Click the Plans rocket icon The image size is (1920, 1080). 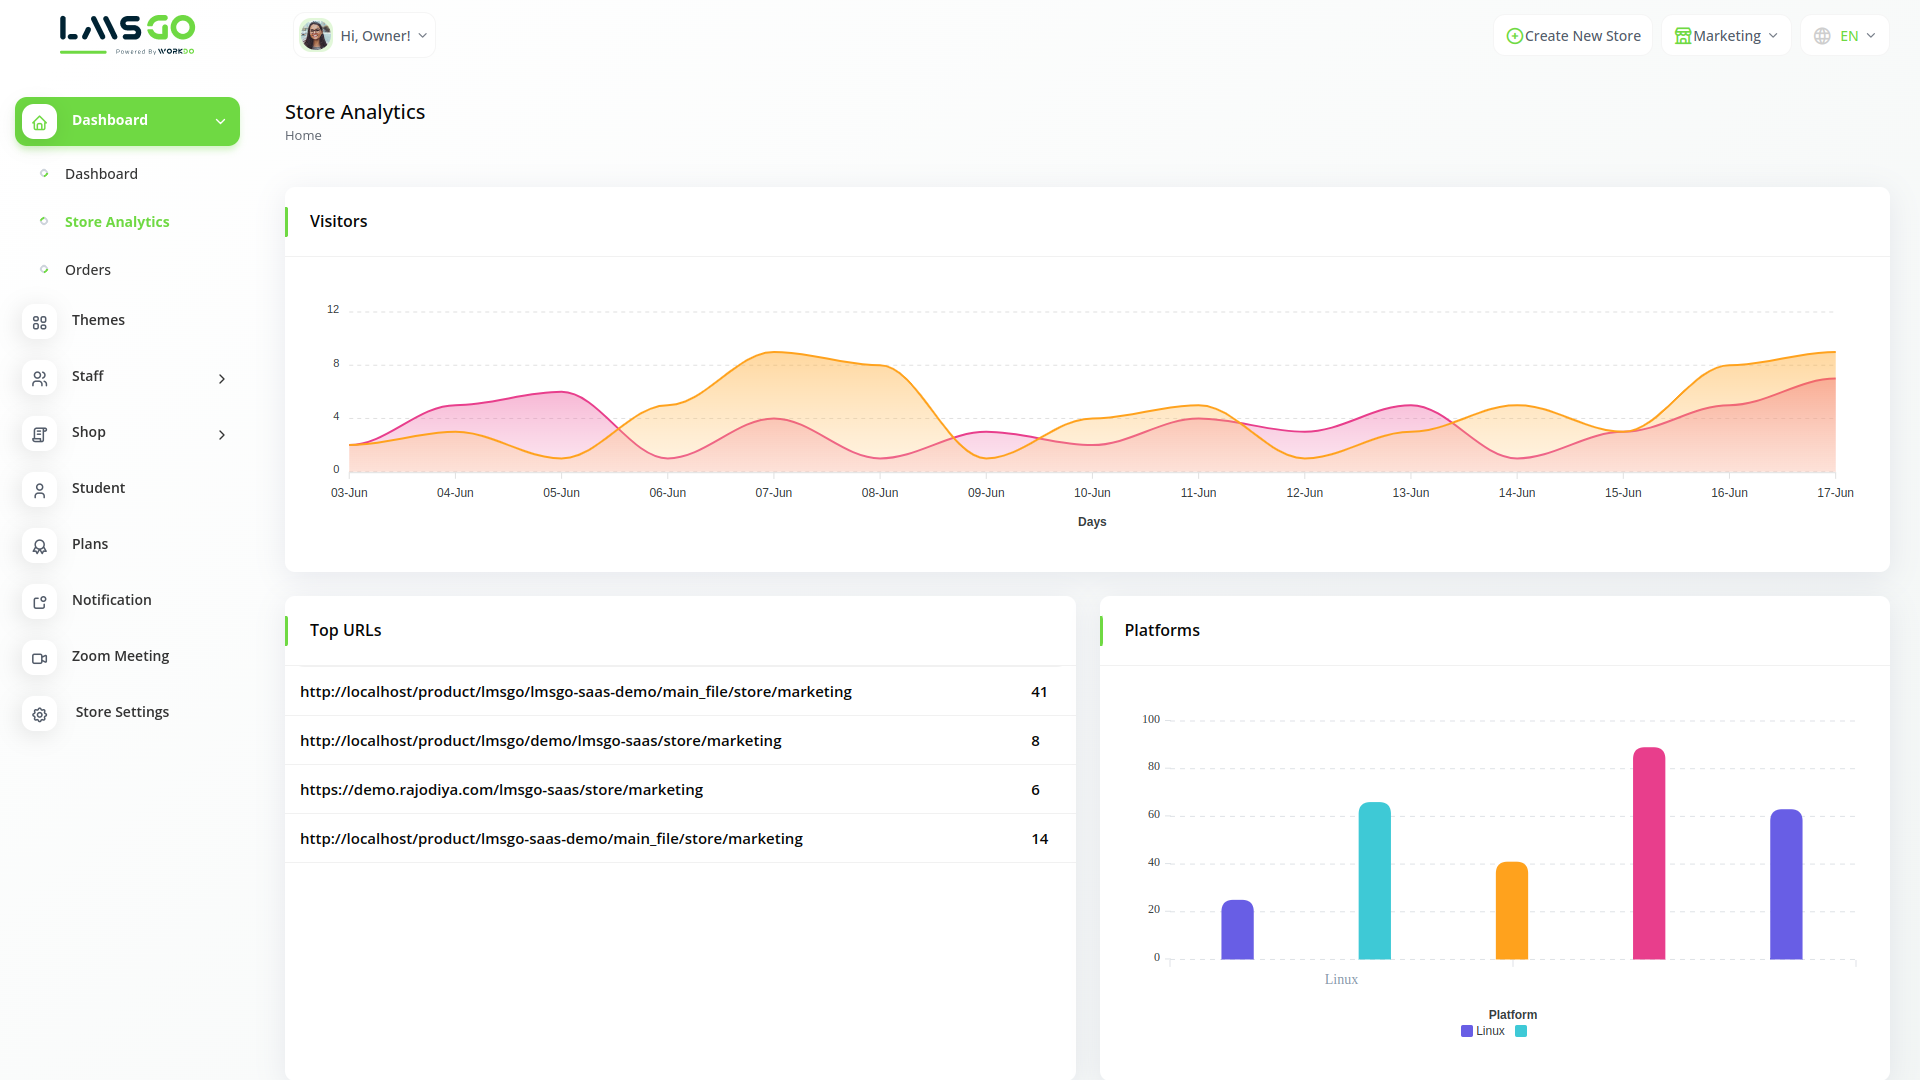pos(40,546)
